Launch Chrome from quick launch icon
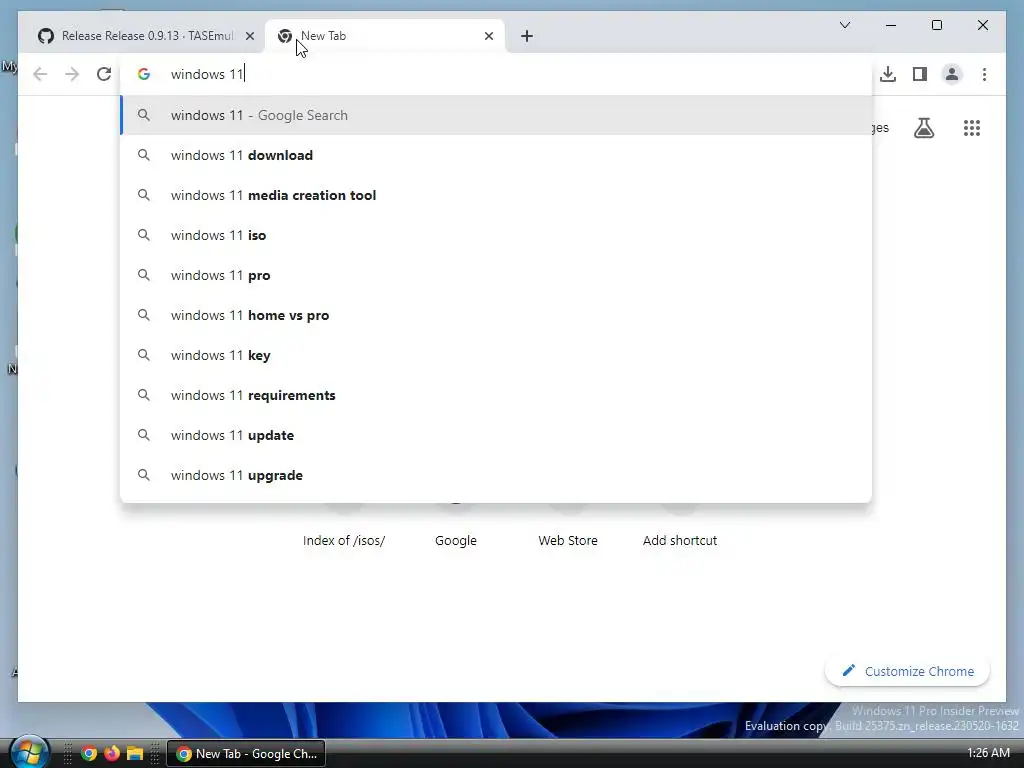Screen dimensions: 1024x768 pos(89,754)
